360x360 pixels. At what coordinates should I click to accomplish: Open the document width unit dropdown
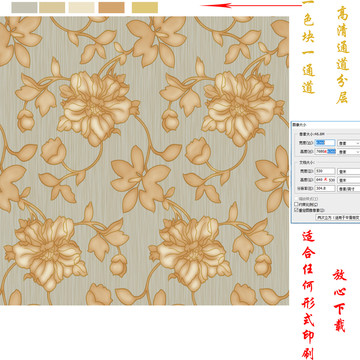(349, 172)
